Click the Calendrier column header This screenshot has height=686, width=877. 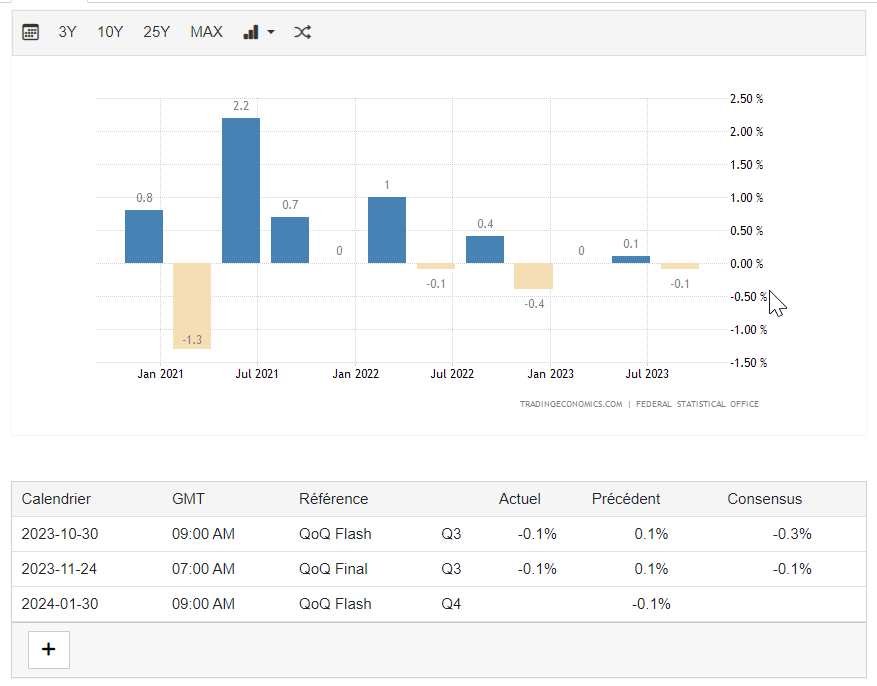(56, 499)
